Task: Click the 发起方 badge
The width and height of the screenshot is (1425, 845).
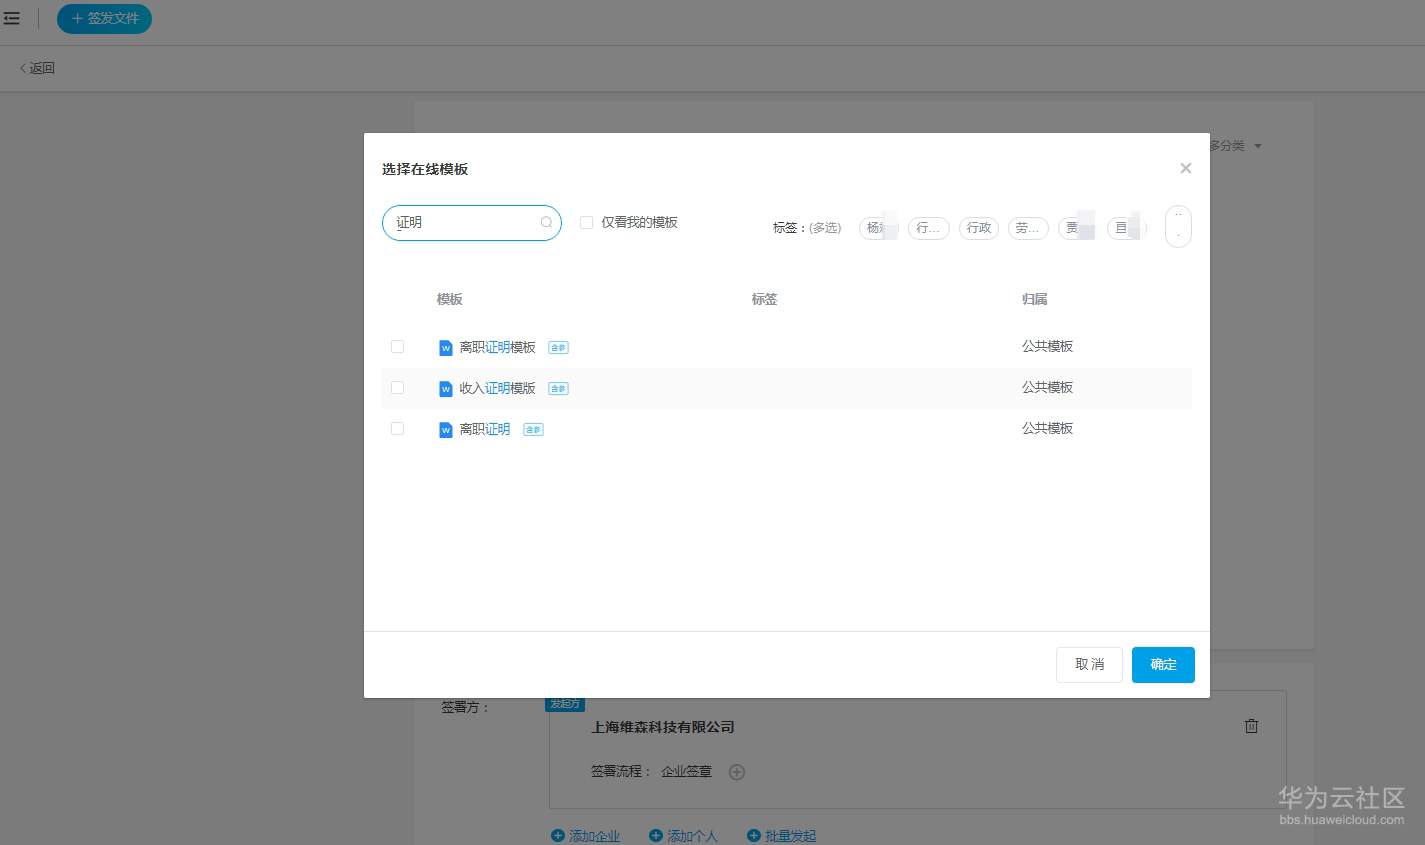Action: click(565, 704)
